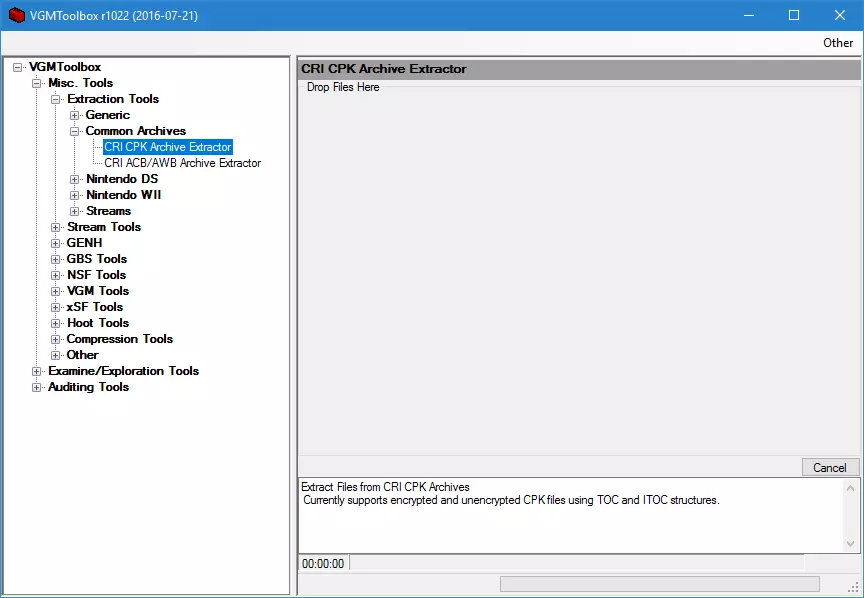Select the Nintendo WII label
The height and width of the screenshot is (598, 864).
coord(123,195)
